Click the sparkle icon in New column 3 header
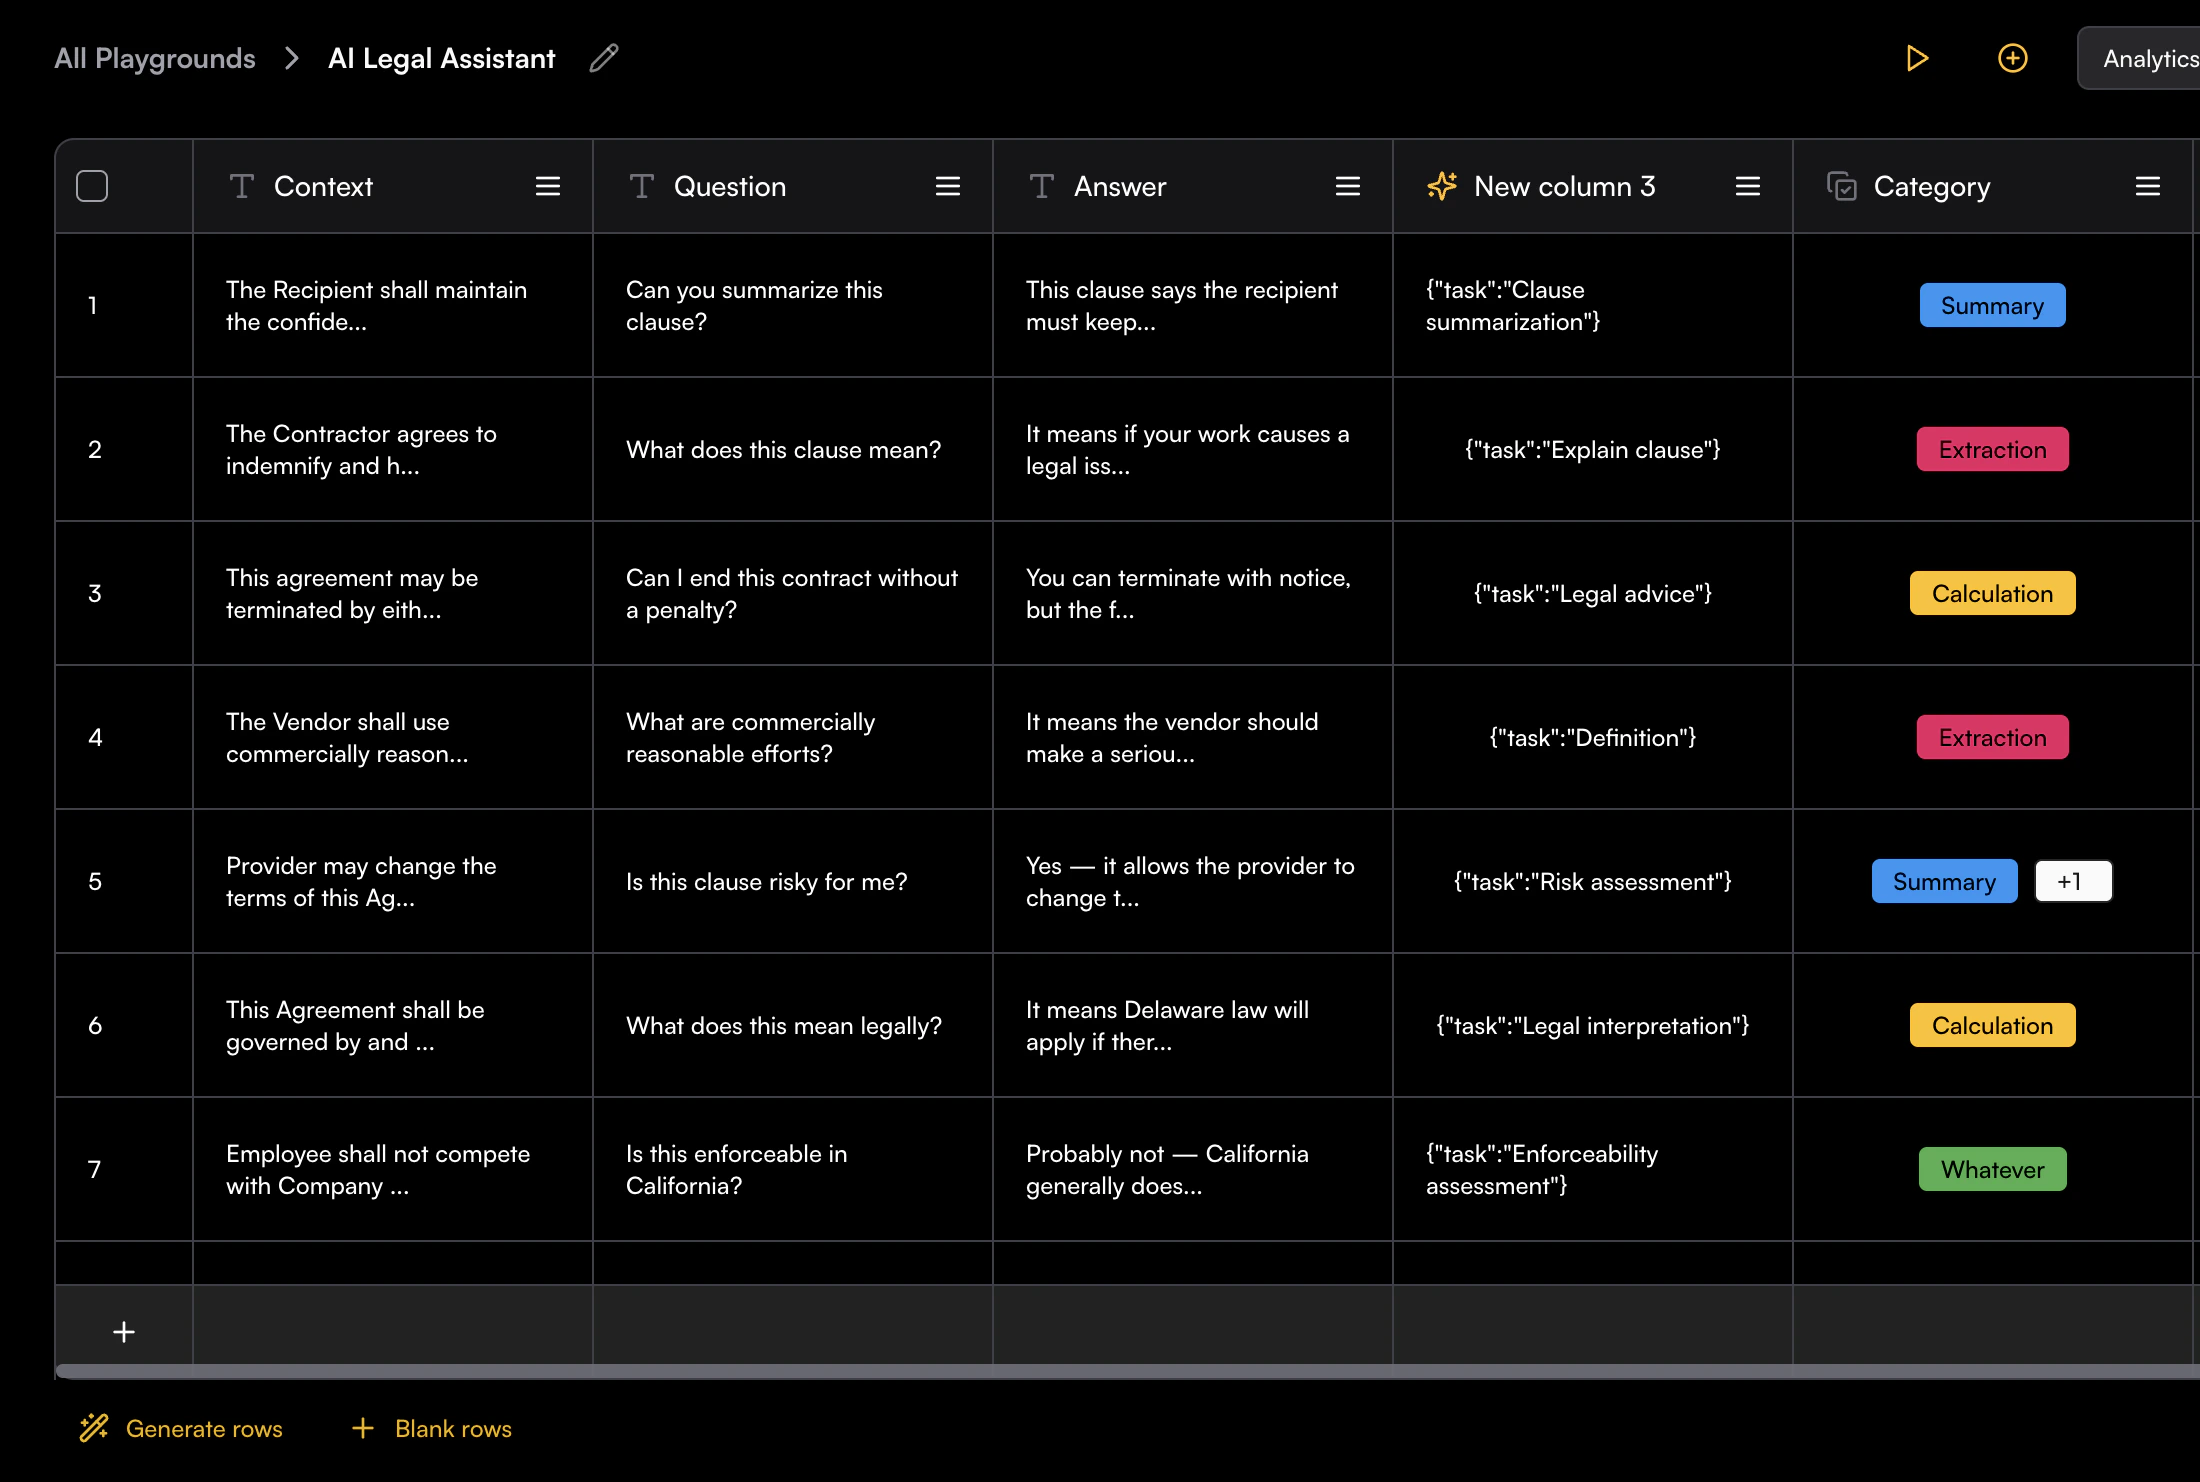Viewport: 2200px width, 1482px height. tap(1441, 186)
